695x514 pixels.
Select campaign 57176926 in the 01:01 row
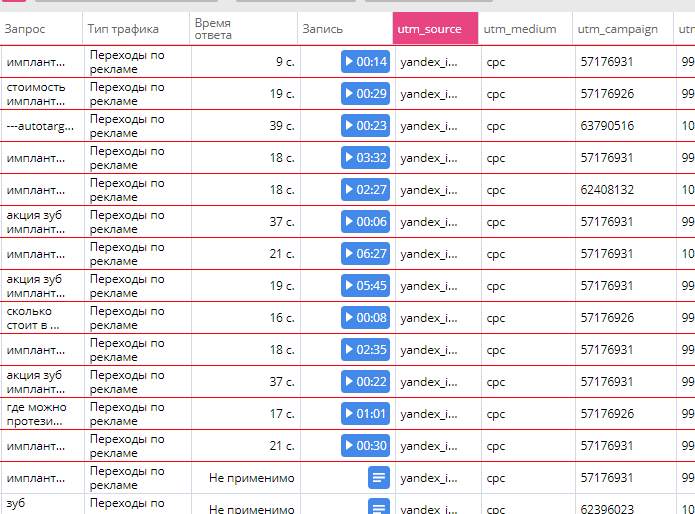(x=607, y=414)
